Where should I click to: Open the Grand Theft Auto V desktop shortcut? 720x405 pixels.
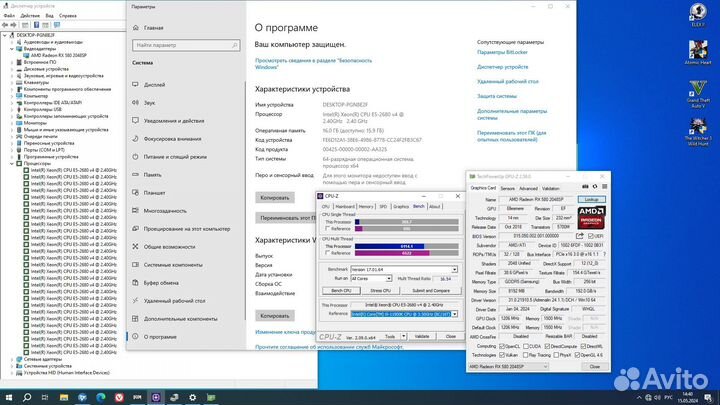click(698, 94)
